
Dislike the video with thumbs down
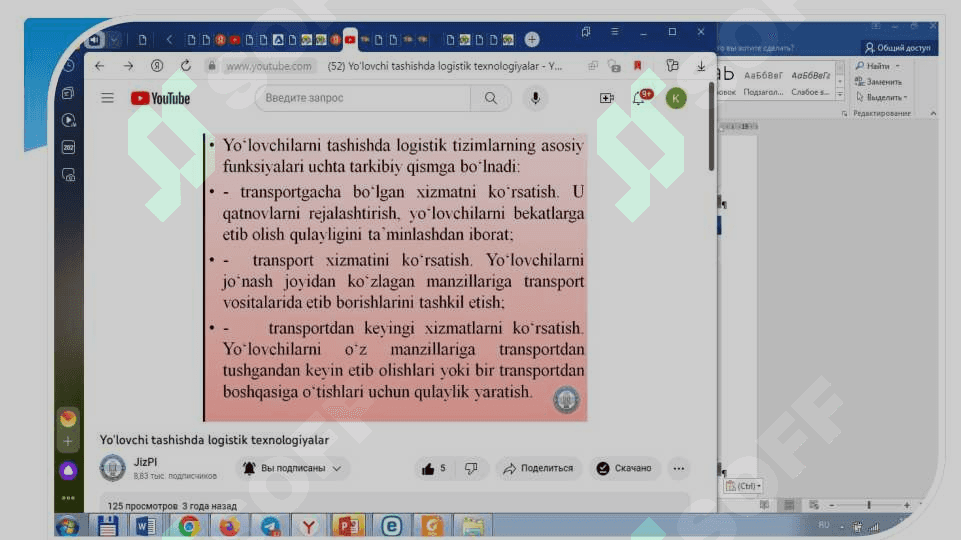click(471, 468)
